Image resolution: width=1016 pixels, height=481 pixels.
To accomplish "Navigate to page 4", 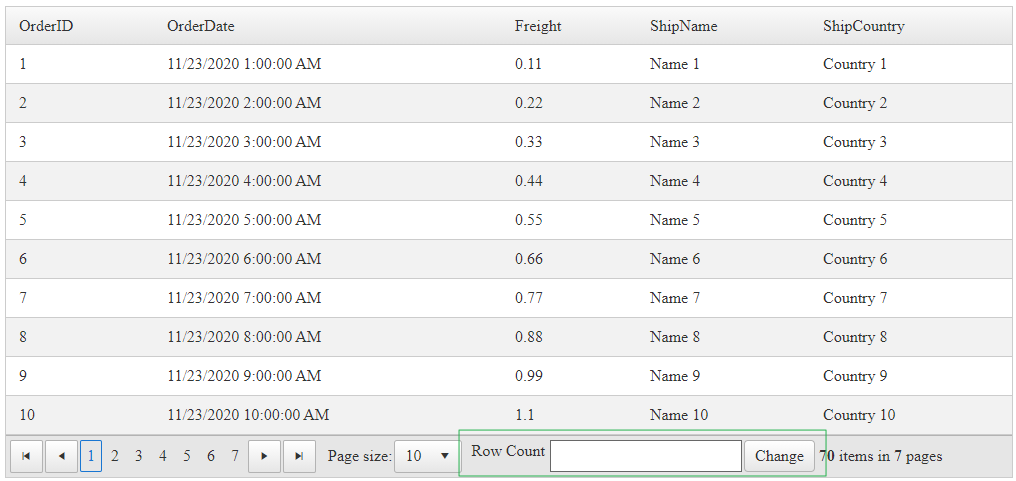I will coord(163,456).
